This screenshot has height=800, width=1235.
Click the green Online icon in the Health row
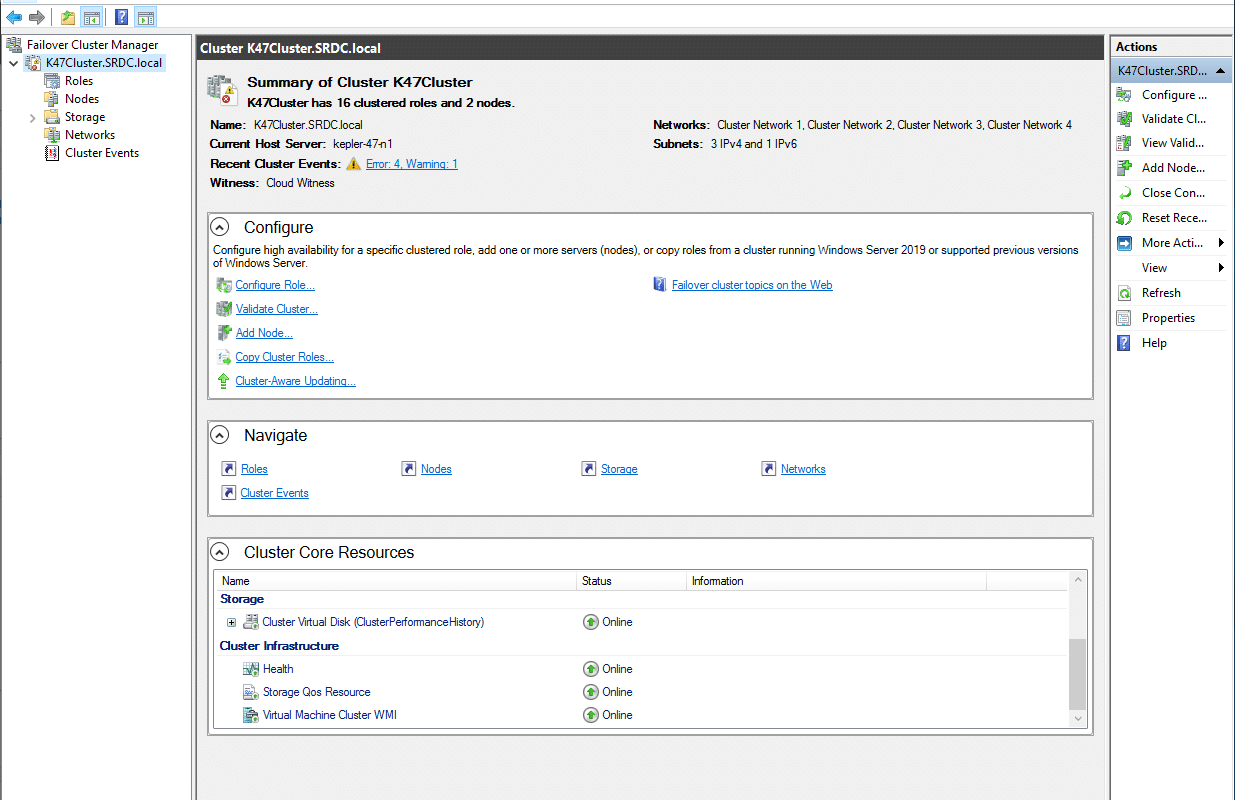591,669
